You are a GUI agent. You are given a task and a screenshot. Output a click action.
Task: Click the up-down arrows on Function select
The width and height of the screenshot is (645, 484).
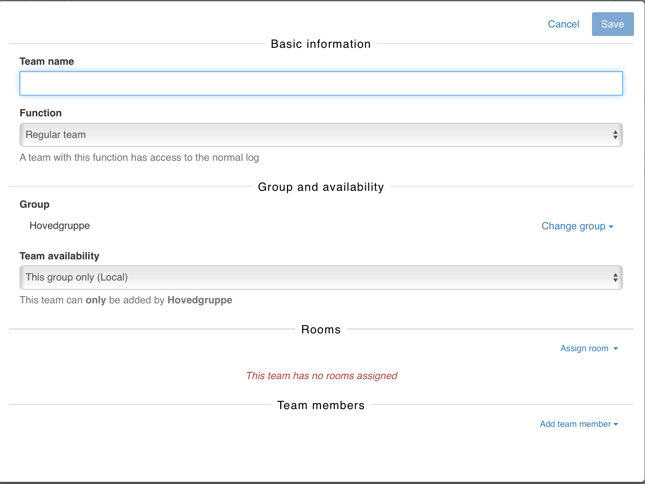pyautogui.click(x=615, y=135)
